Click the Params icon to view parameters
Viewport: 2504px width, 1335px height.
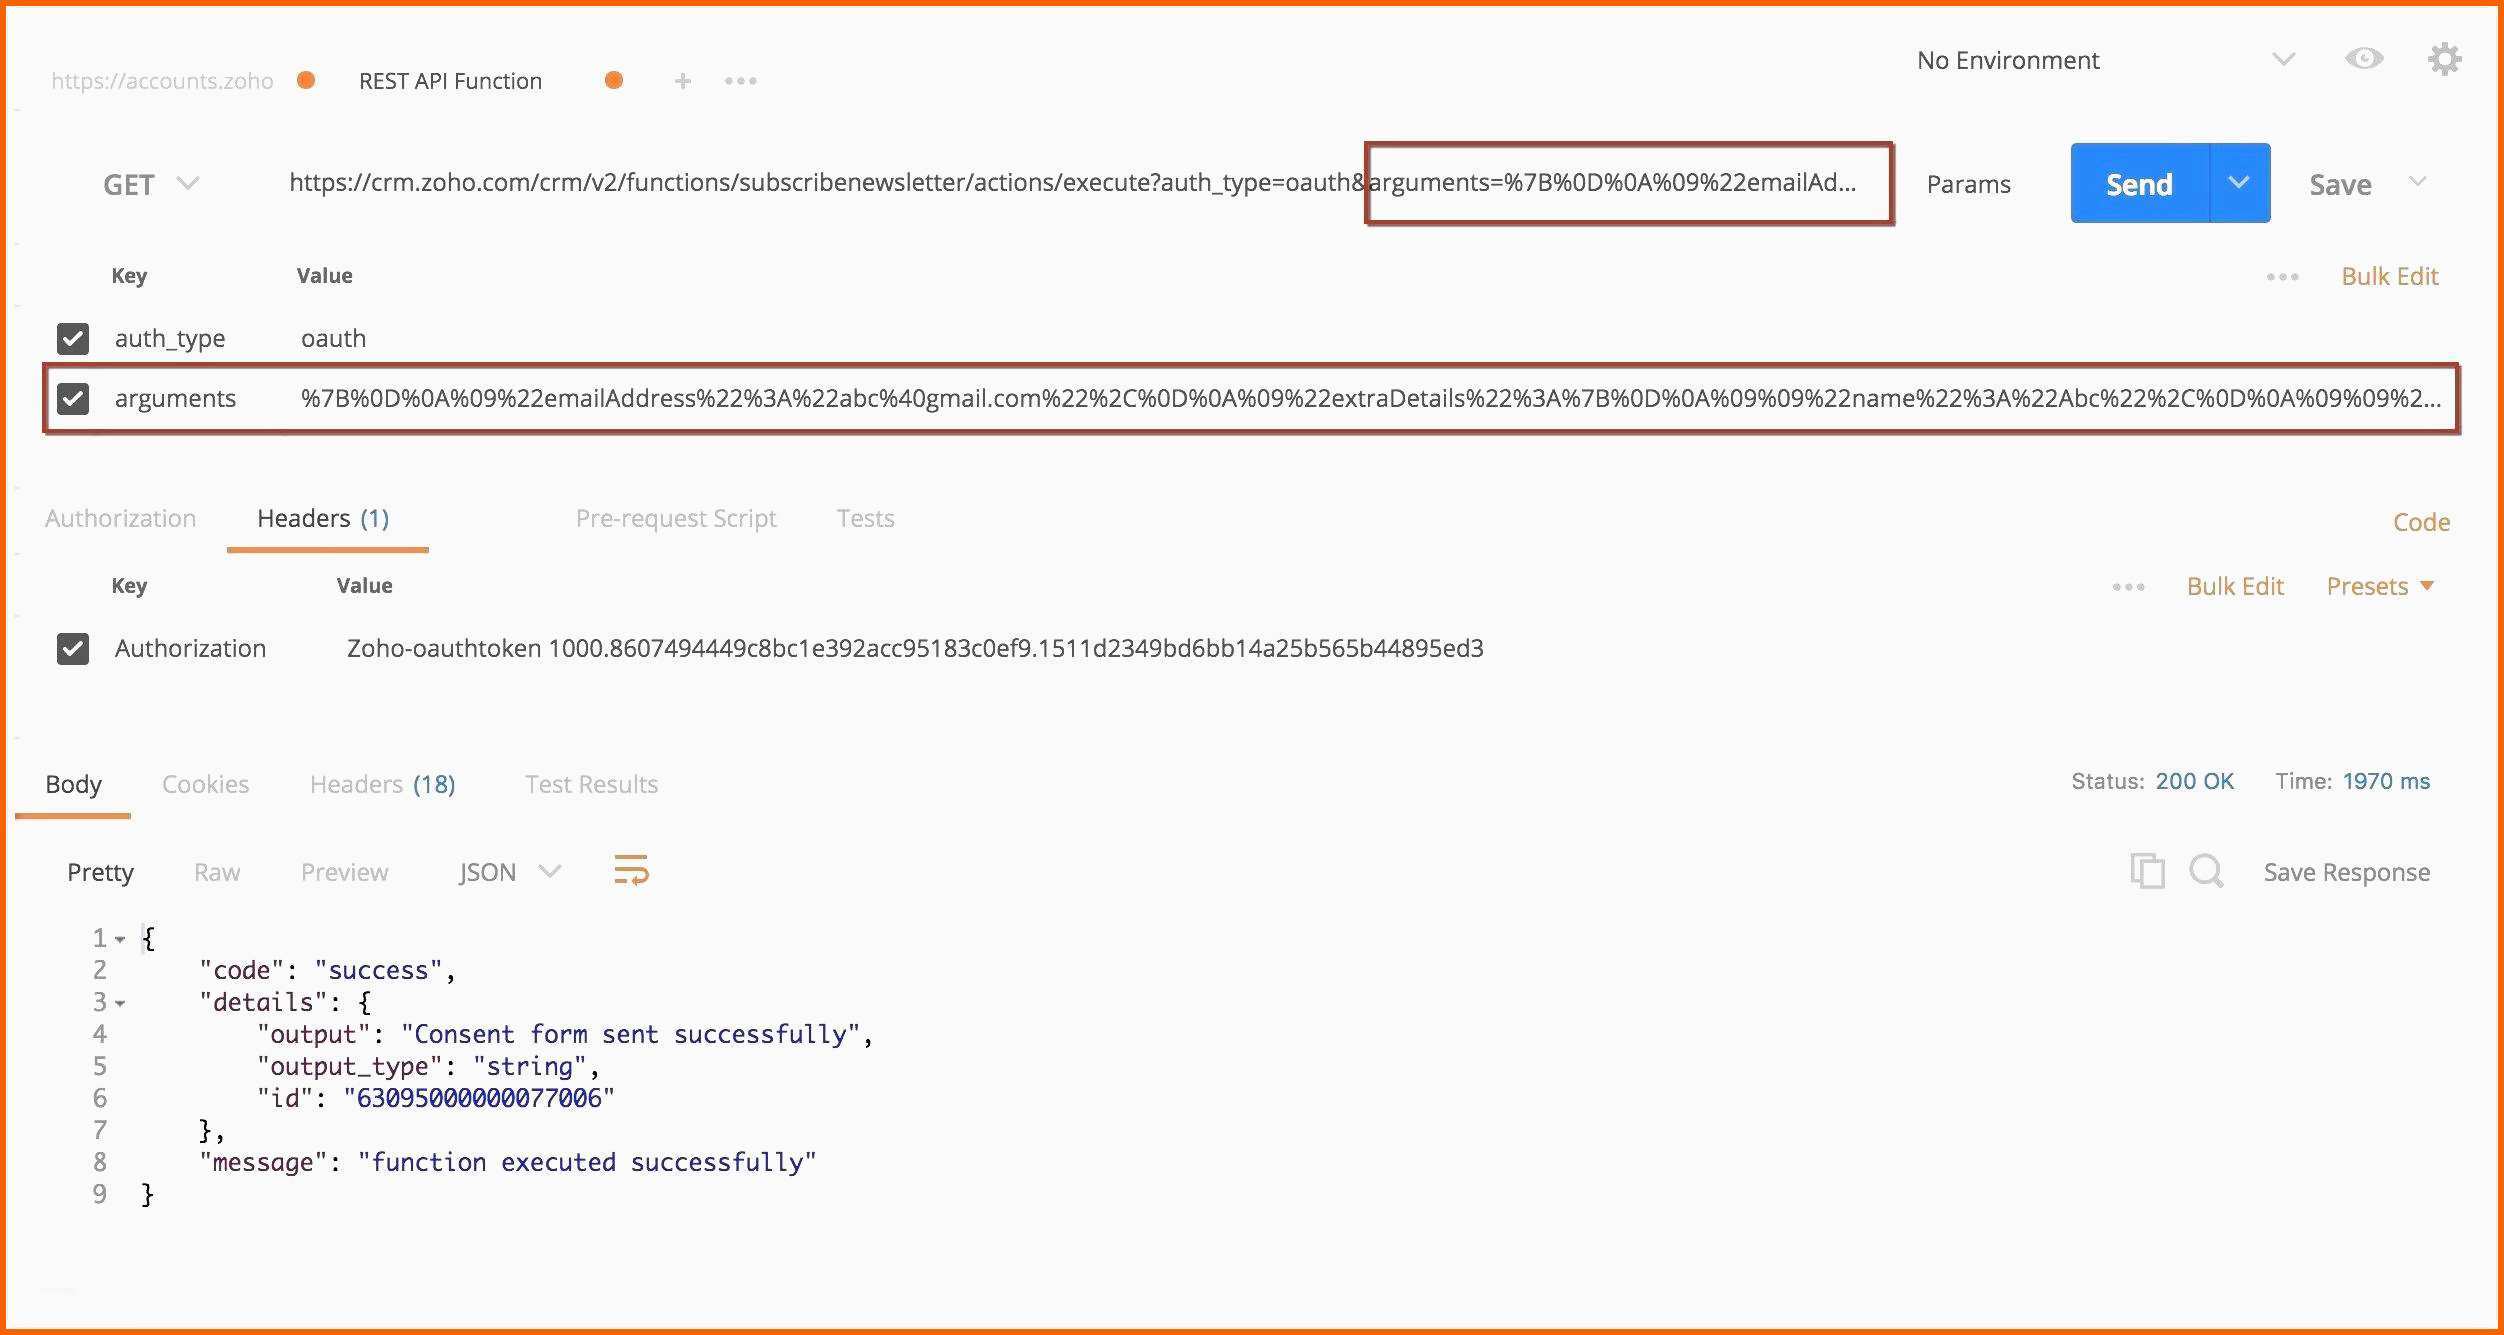click(1972, 184)
